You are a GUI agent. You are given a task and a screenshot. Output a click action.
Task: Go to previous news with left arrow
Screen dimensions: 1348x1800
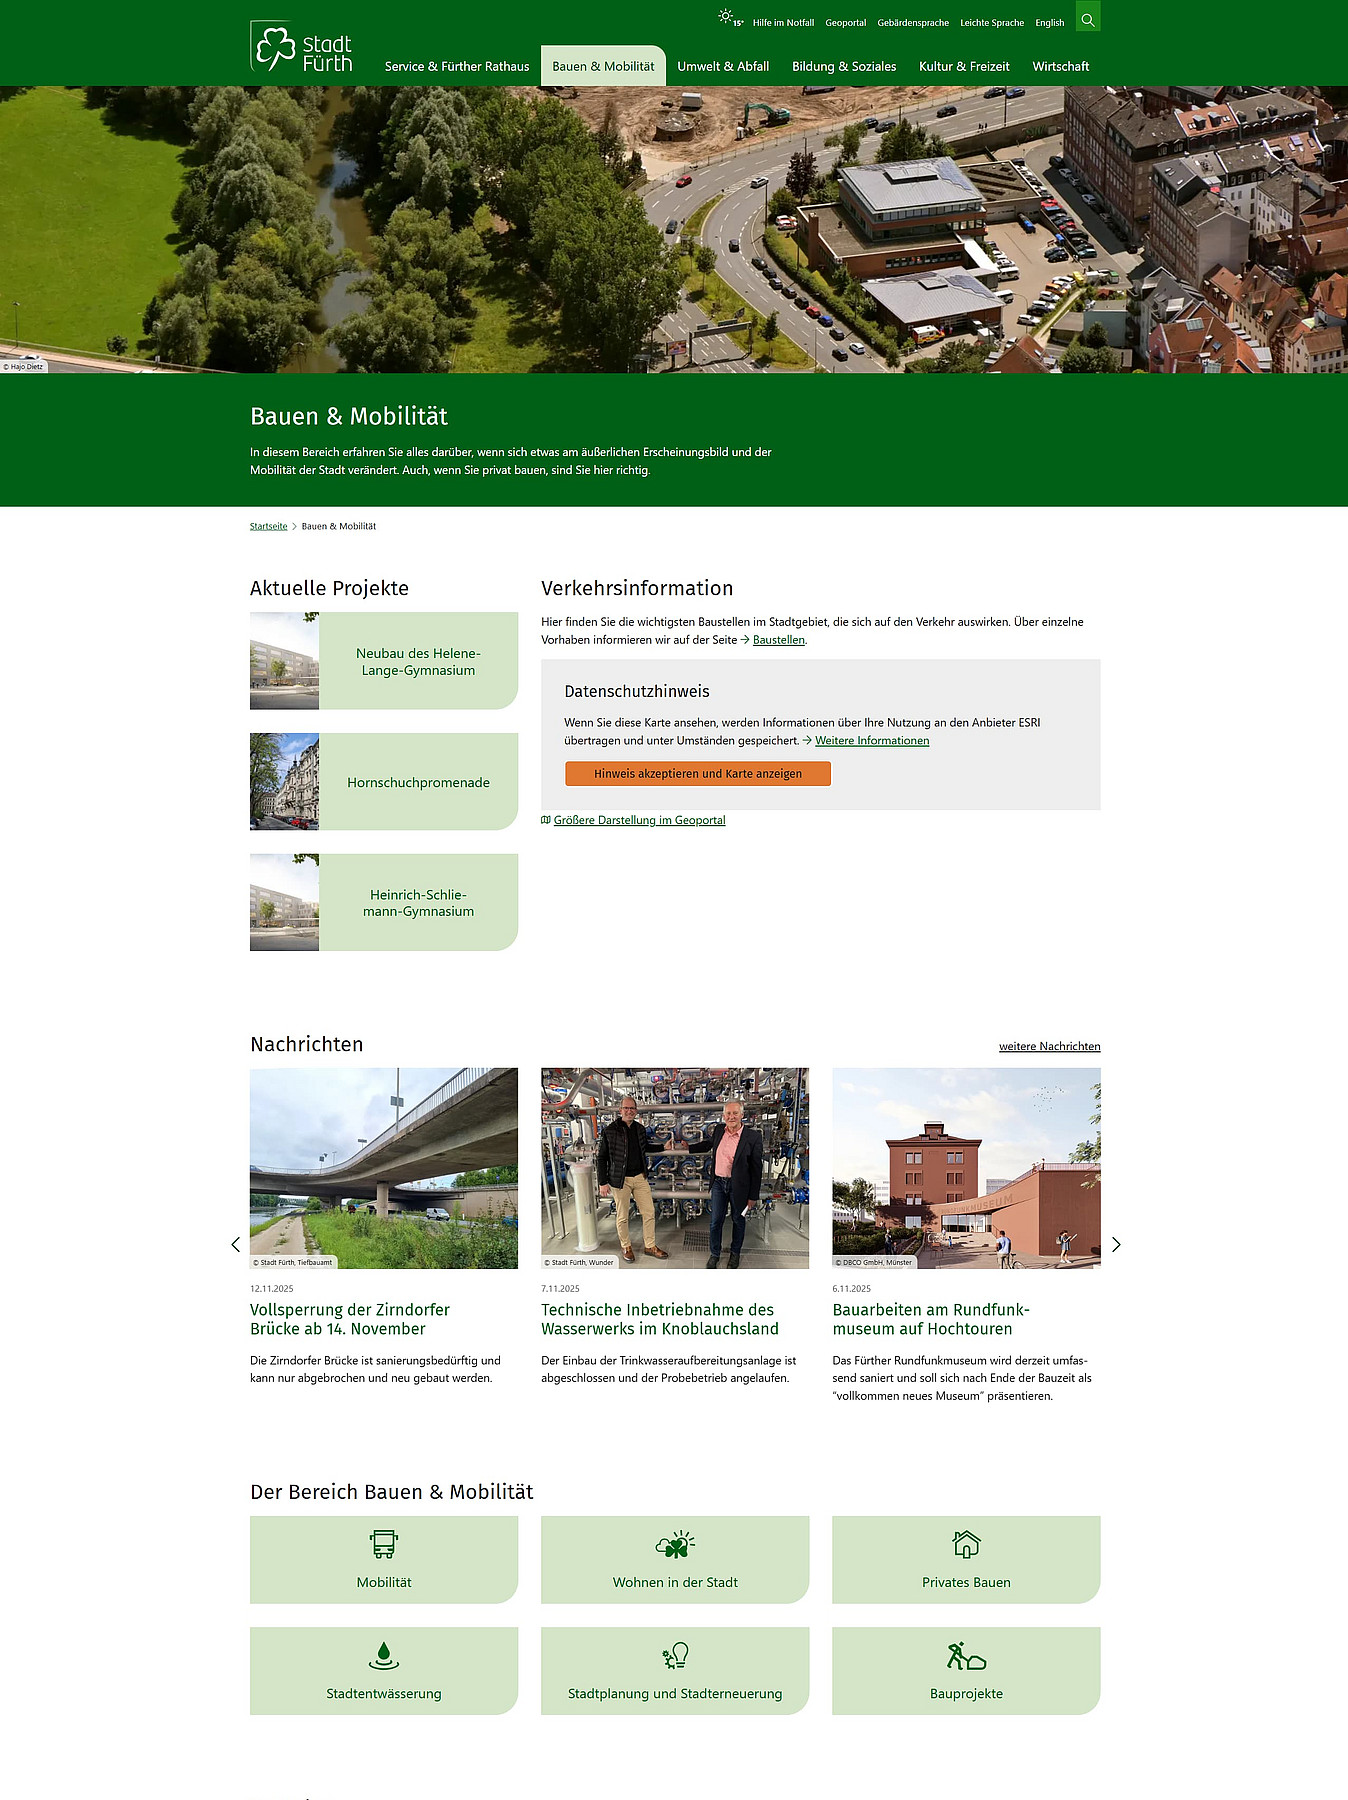[236, 1245]
